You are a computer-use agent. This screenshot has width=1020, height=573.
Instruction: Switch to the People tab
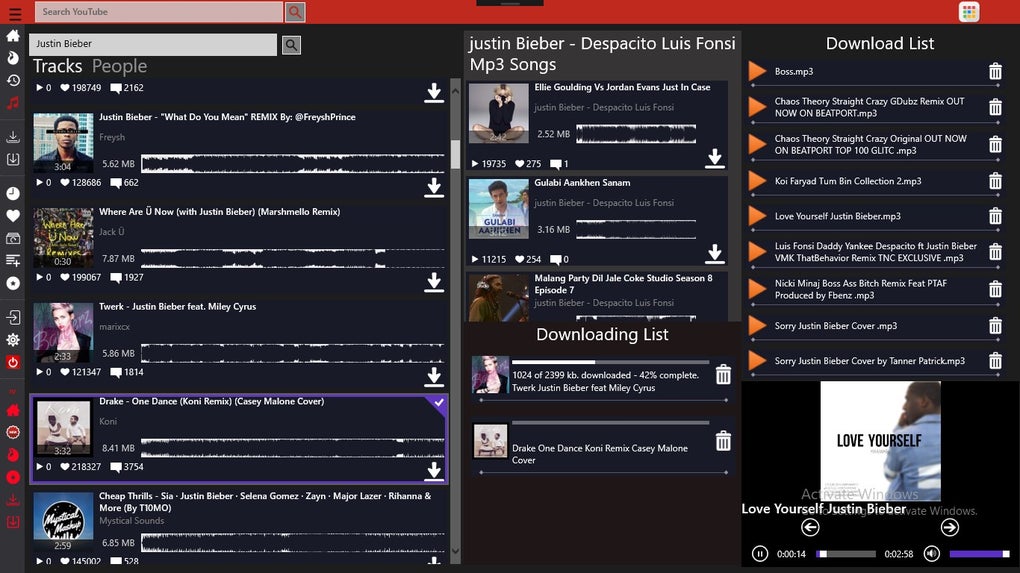119,66
